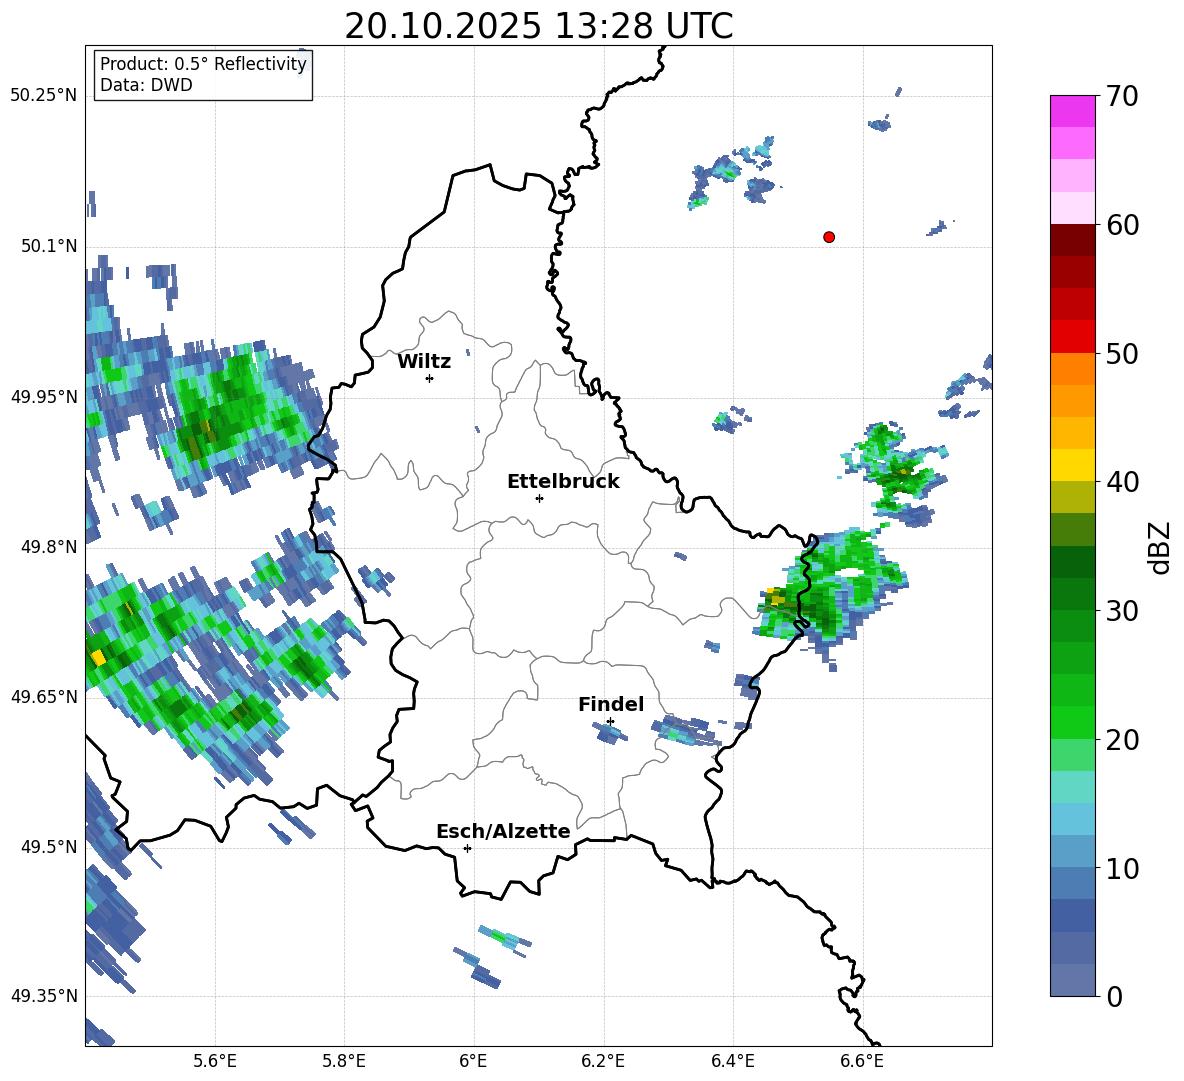Click the 50 value on the colorbar
Screen dimensions: 1184x1081
pyautogui.click(x=1122, y=353)
